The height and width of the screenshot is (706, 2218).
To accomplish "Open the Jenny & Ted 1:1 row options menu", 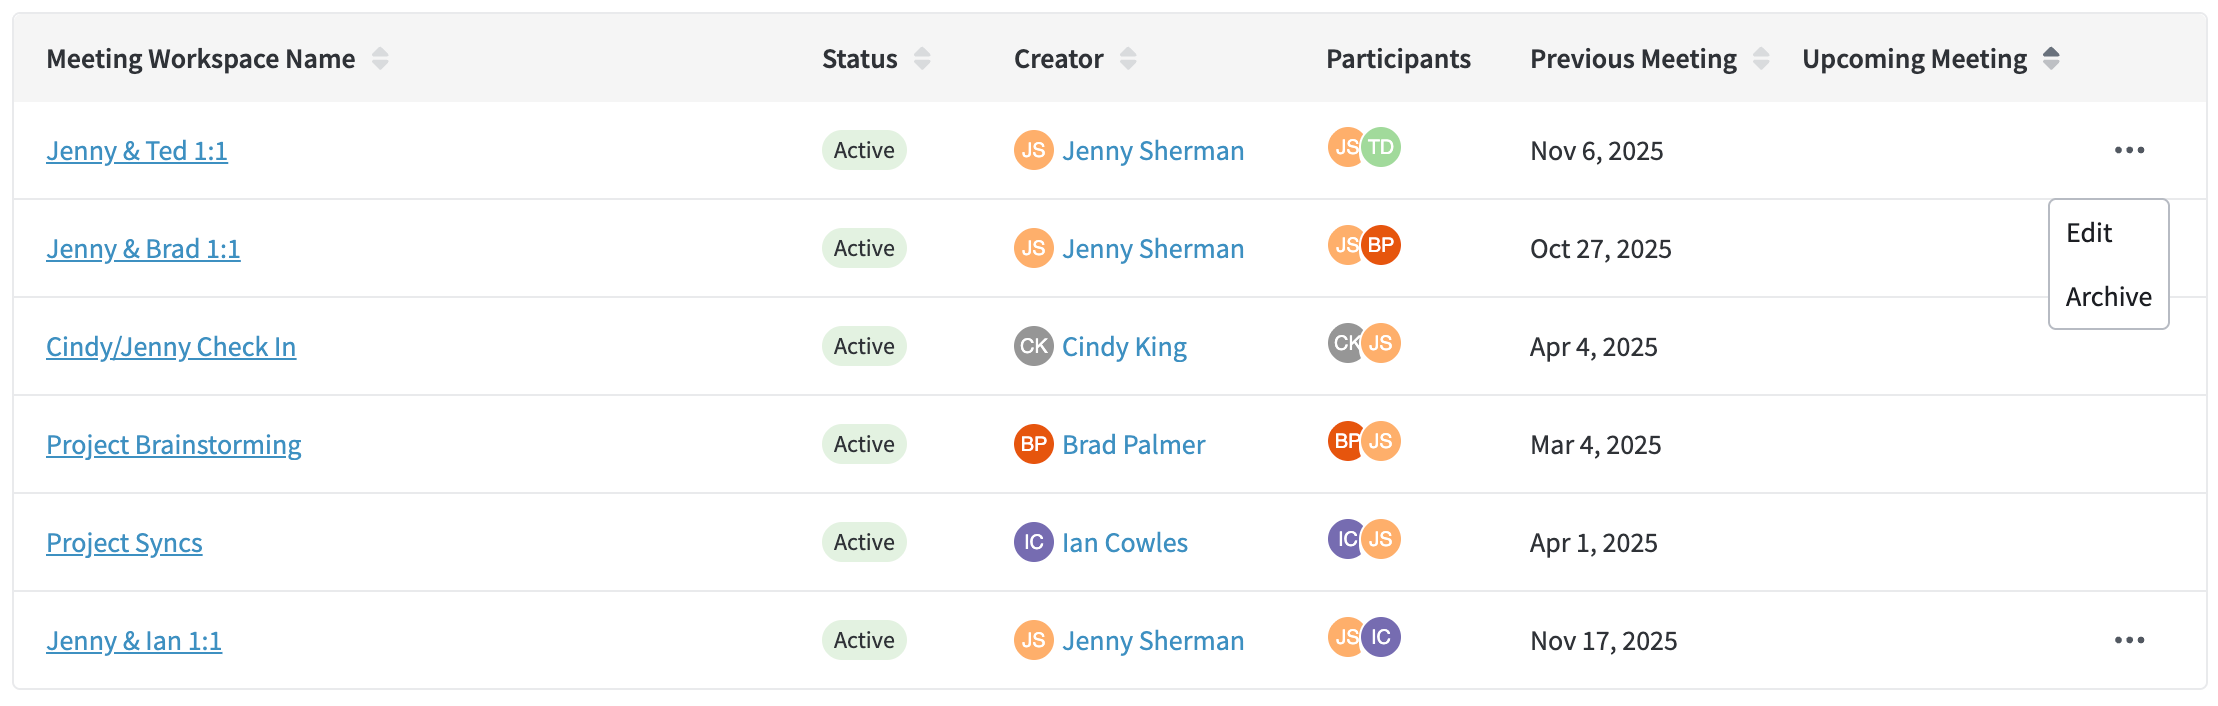I will tap(2129, 150).
